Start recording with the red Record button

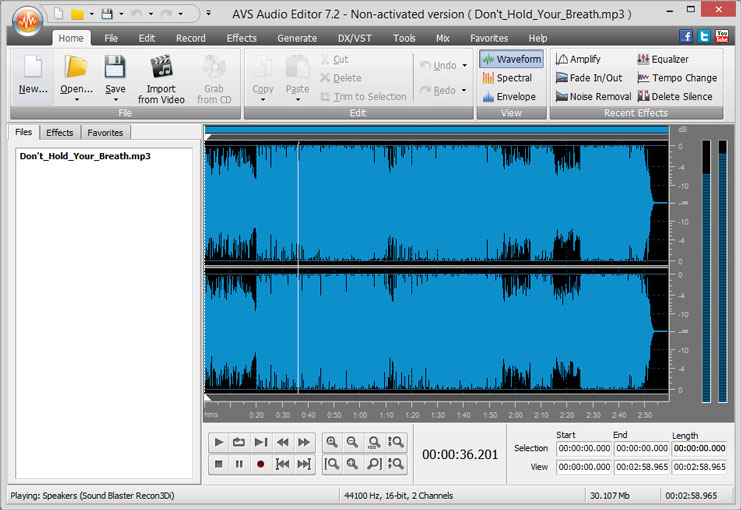(260, 464)
